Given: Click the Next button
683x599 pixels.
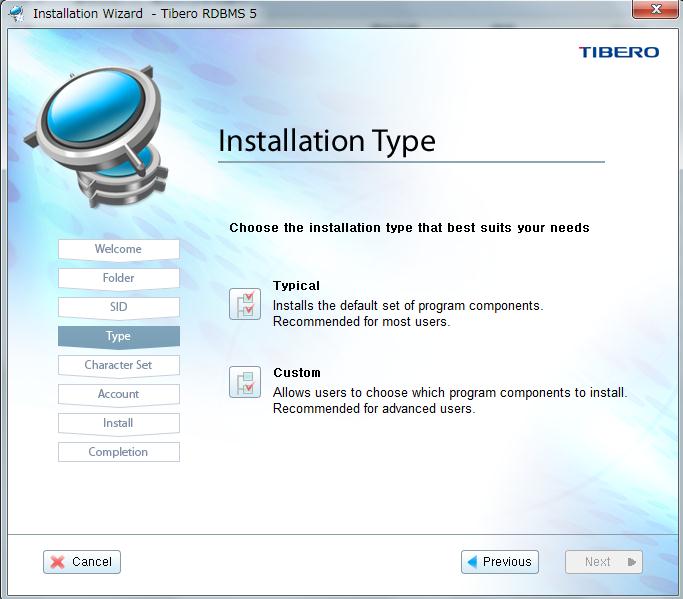Looking at the screenshot, I should pos(604,562).
